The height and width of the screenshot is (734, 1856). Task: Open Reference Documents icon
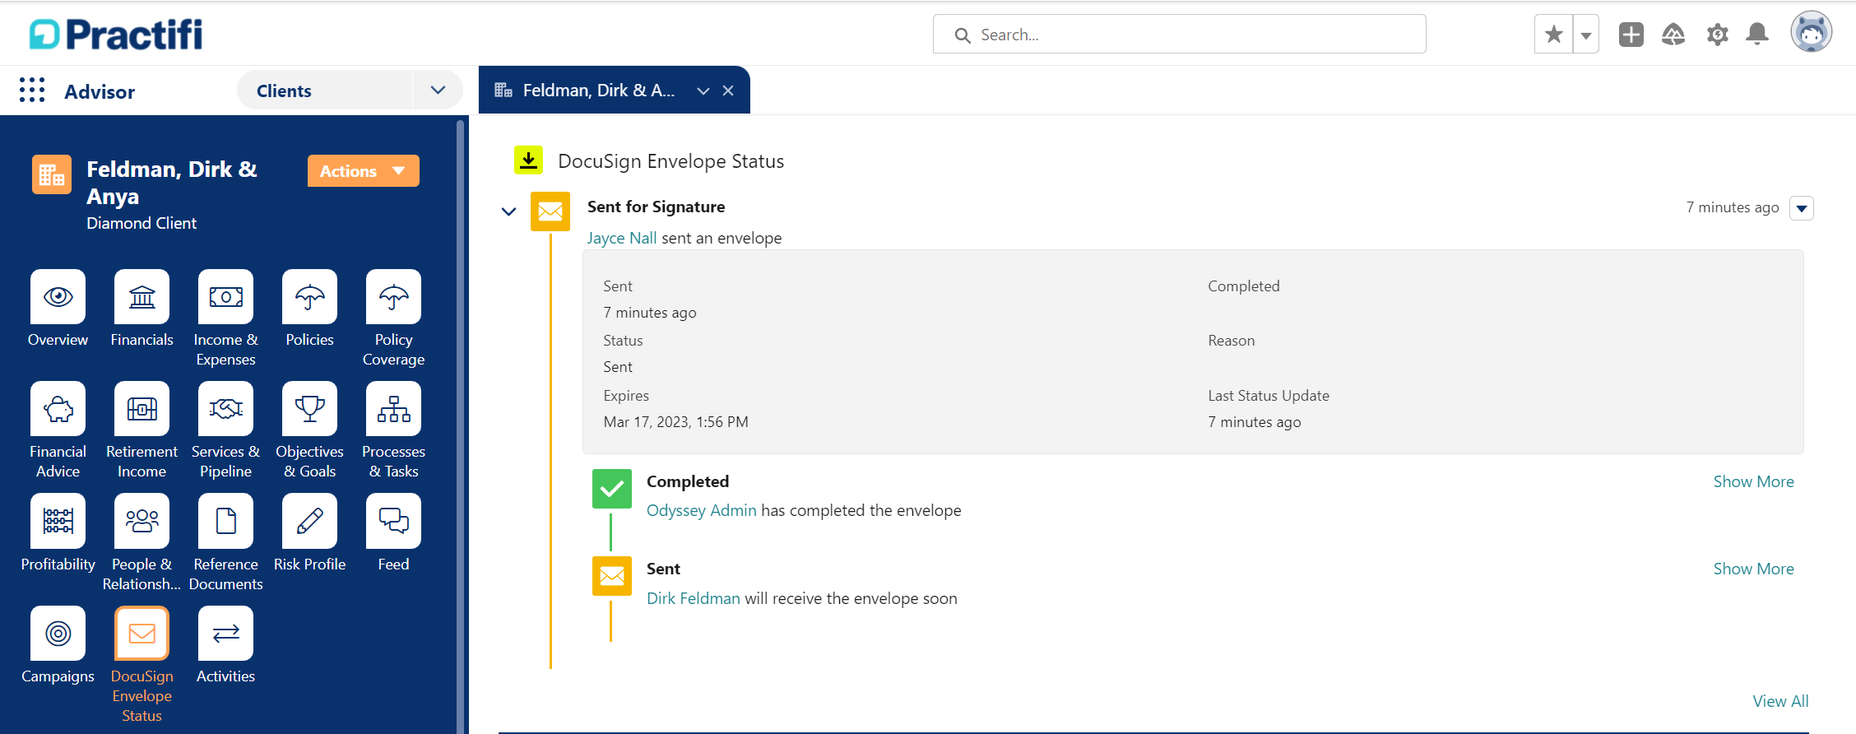(x=226, y=521)
